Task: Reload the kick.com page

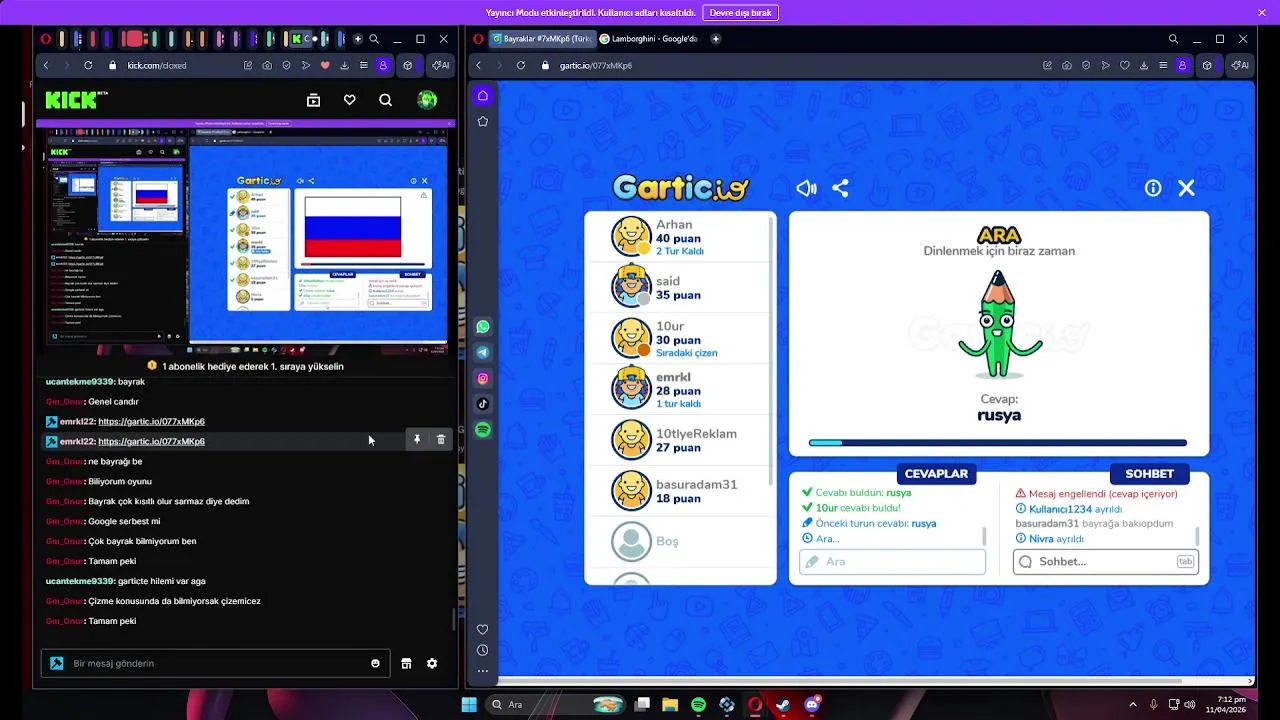Action: click(88, 65)
